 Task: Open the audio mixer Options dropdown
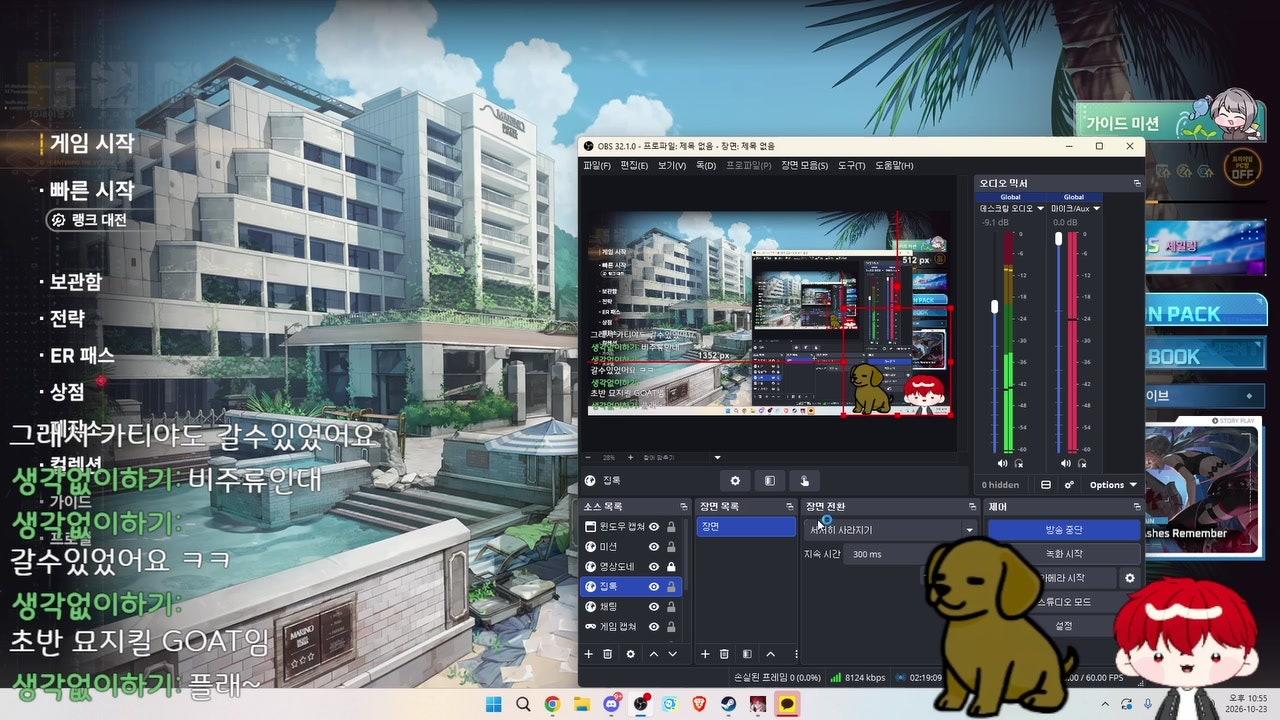click(1113, 485)
